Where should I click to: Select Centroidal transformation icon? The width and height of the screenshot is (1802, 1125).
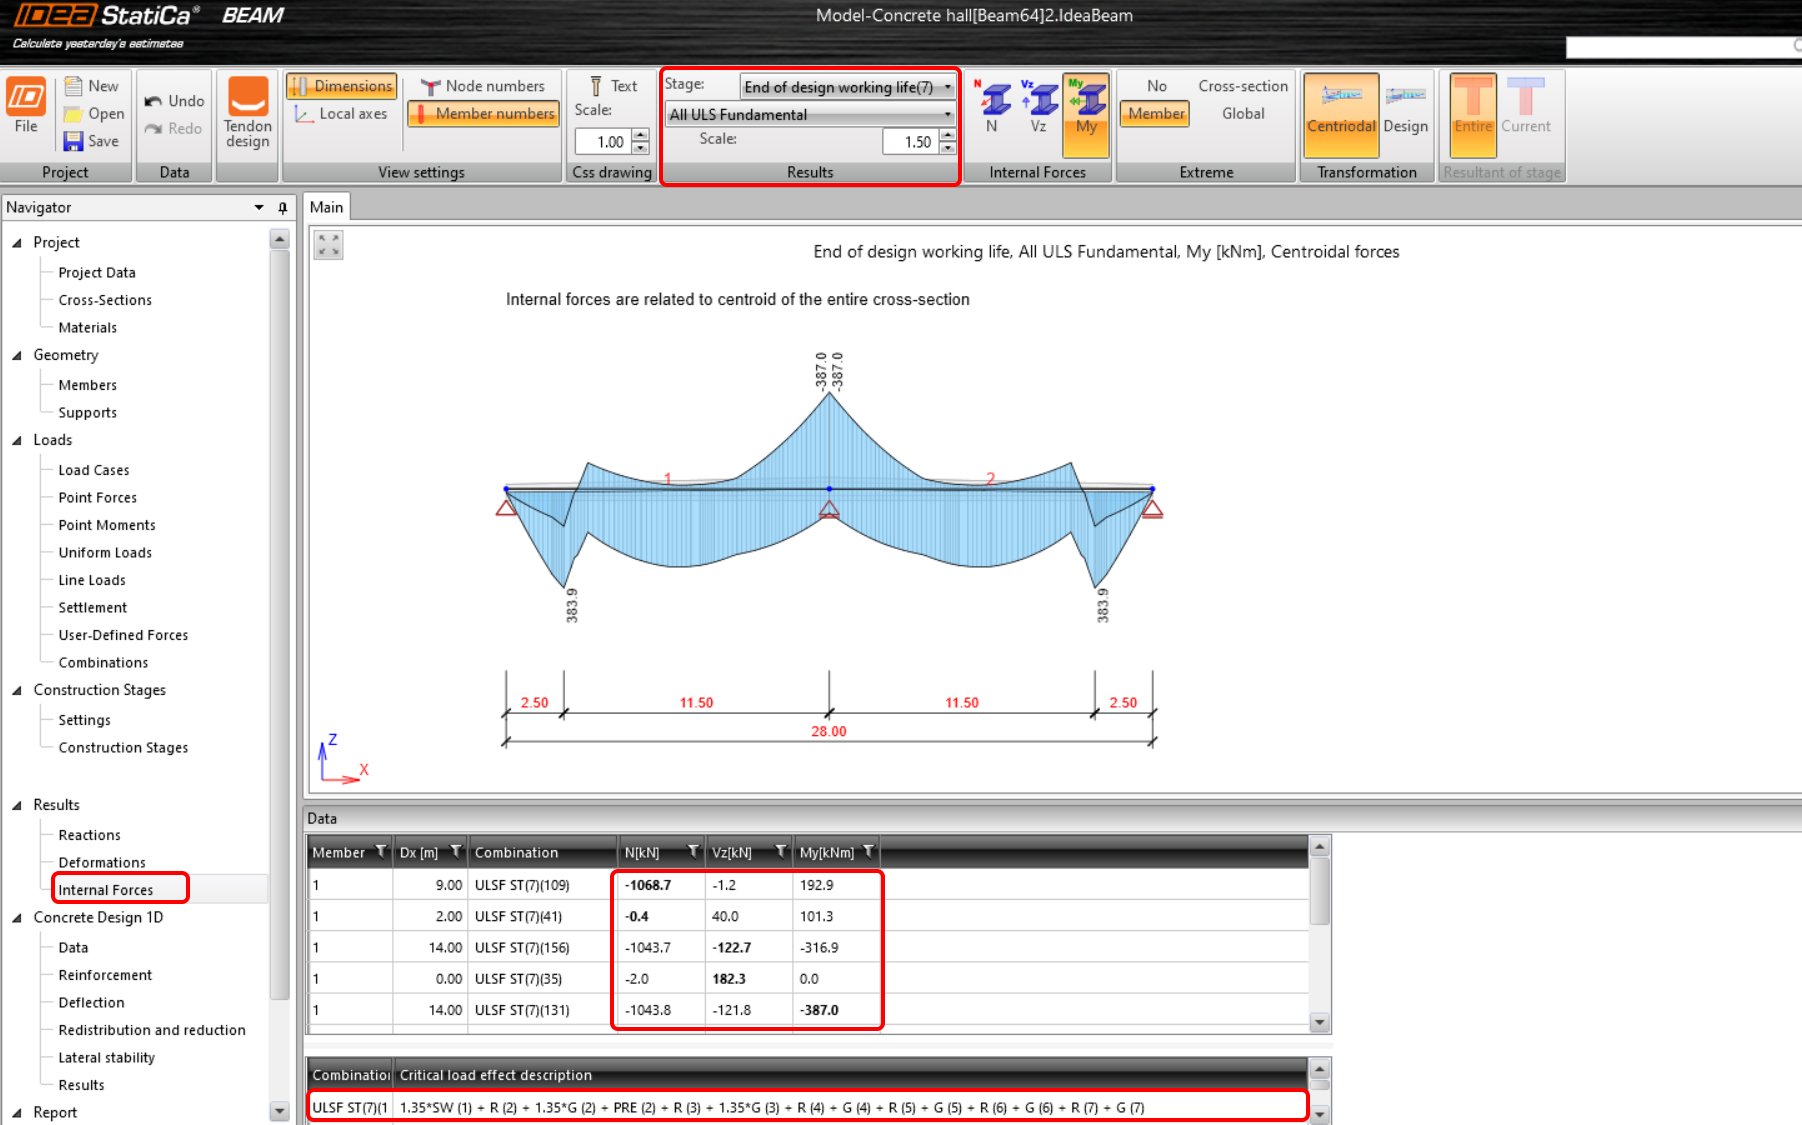(1341, 114)
